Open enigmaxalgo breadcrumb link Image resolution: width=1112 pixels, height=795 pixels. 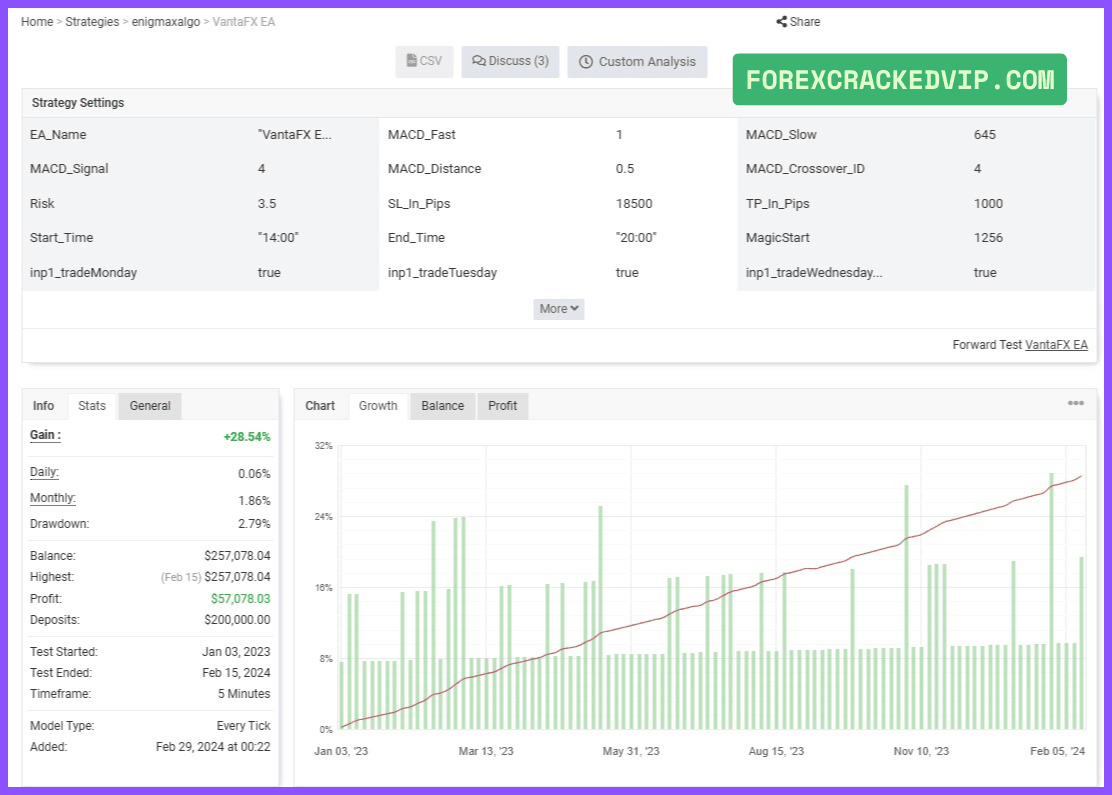(x=166, y=22)
